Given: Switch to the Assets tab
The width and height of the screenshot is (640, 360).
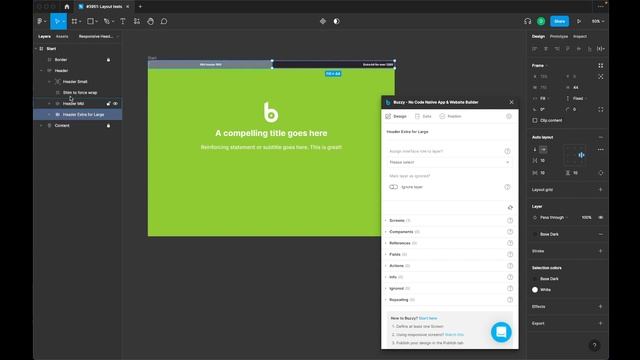Looking at the screenshot, I should (x=62, y=36).
